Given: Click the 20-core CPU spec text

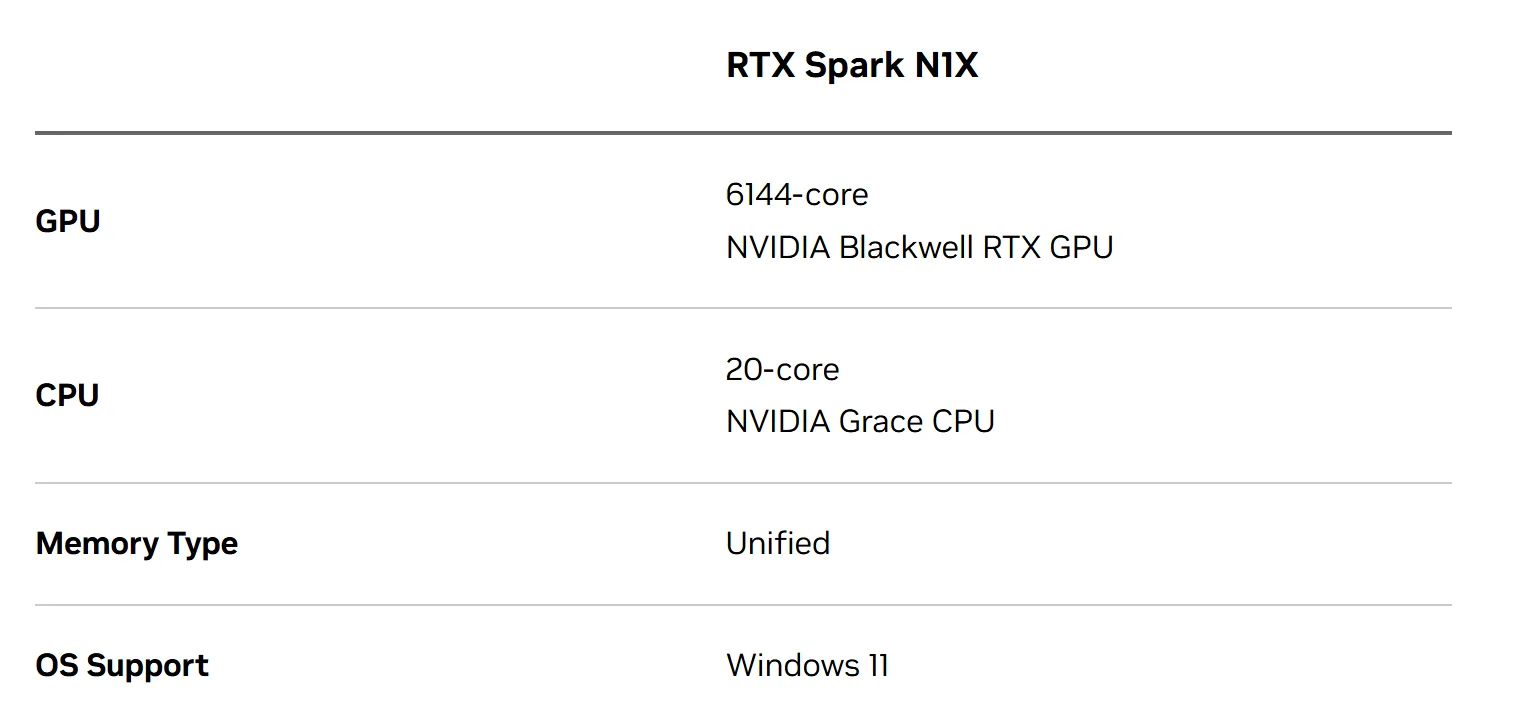Looking at the screenshot, I should (783, 369).
